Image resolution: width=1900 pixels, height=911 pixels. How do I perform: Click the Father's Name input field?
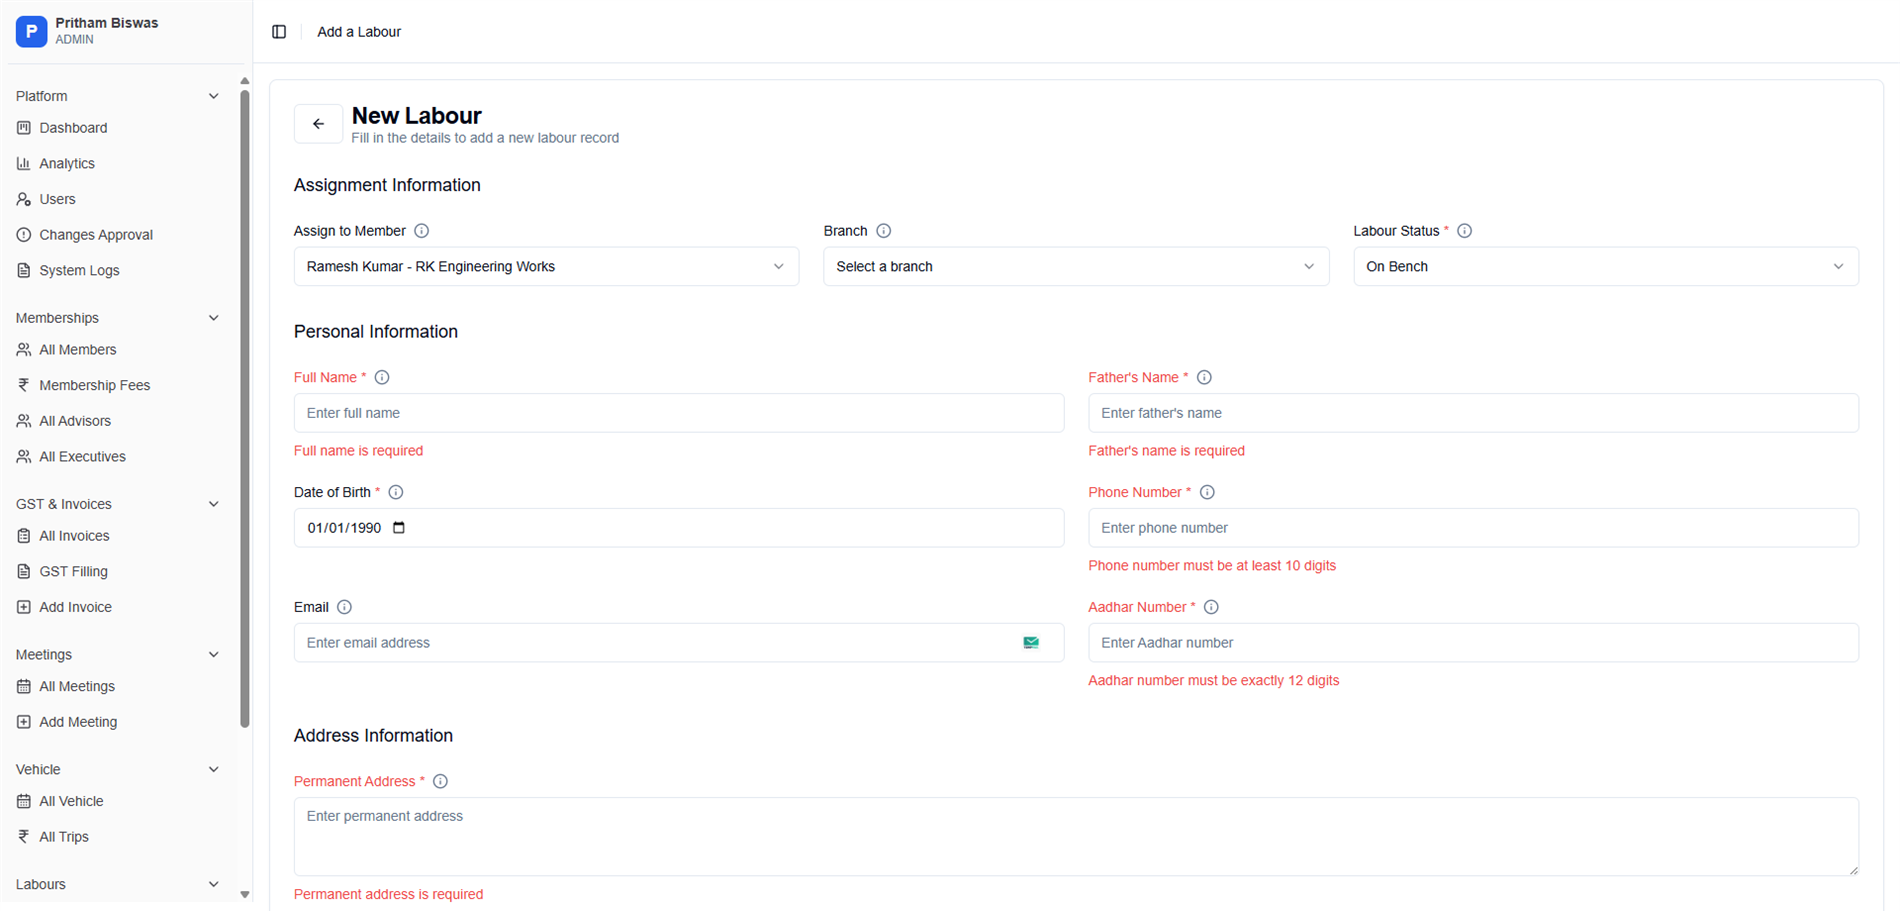(x=1473, y=413)
